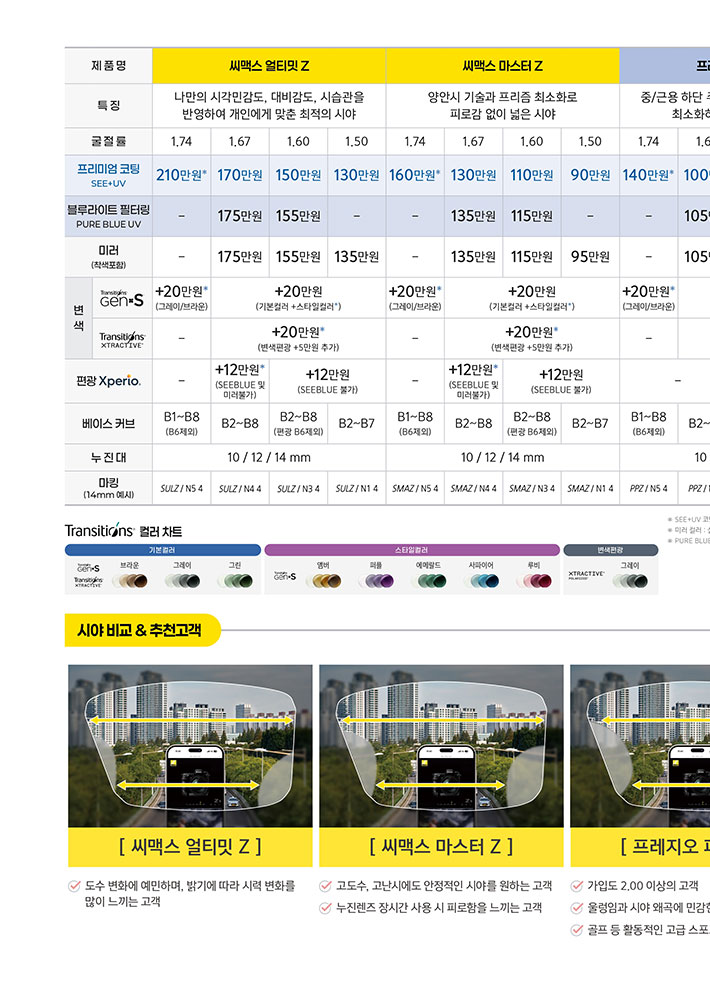This screenshot has width=710, height=1000.
Task: Click the 'PPZ / N5 4' marking cell
Action: point(649,489)
